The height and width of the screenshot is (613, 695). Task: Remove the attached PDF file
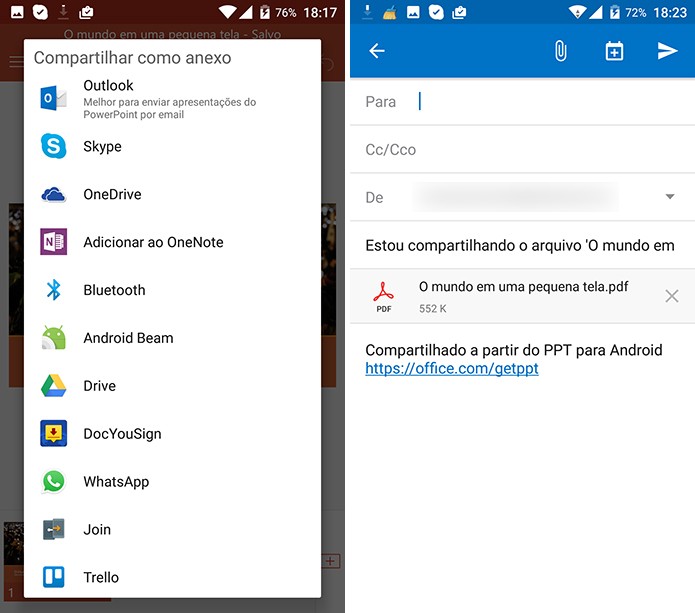click(672, 296)
